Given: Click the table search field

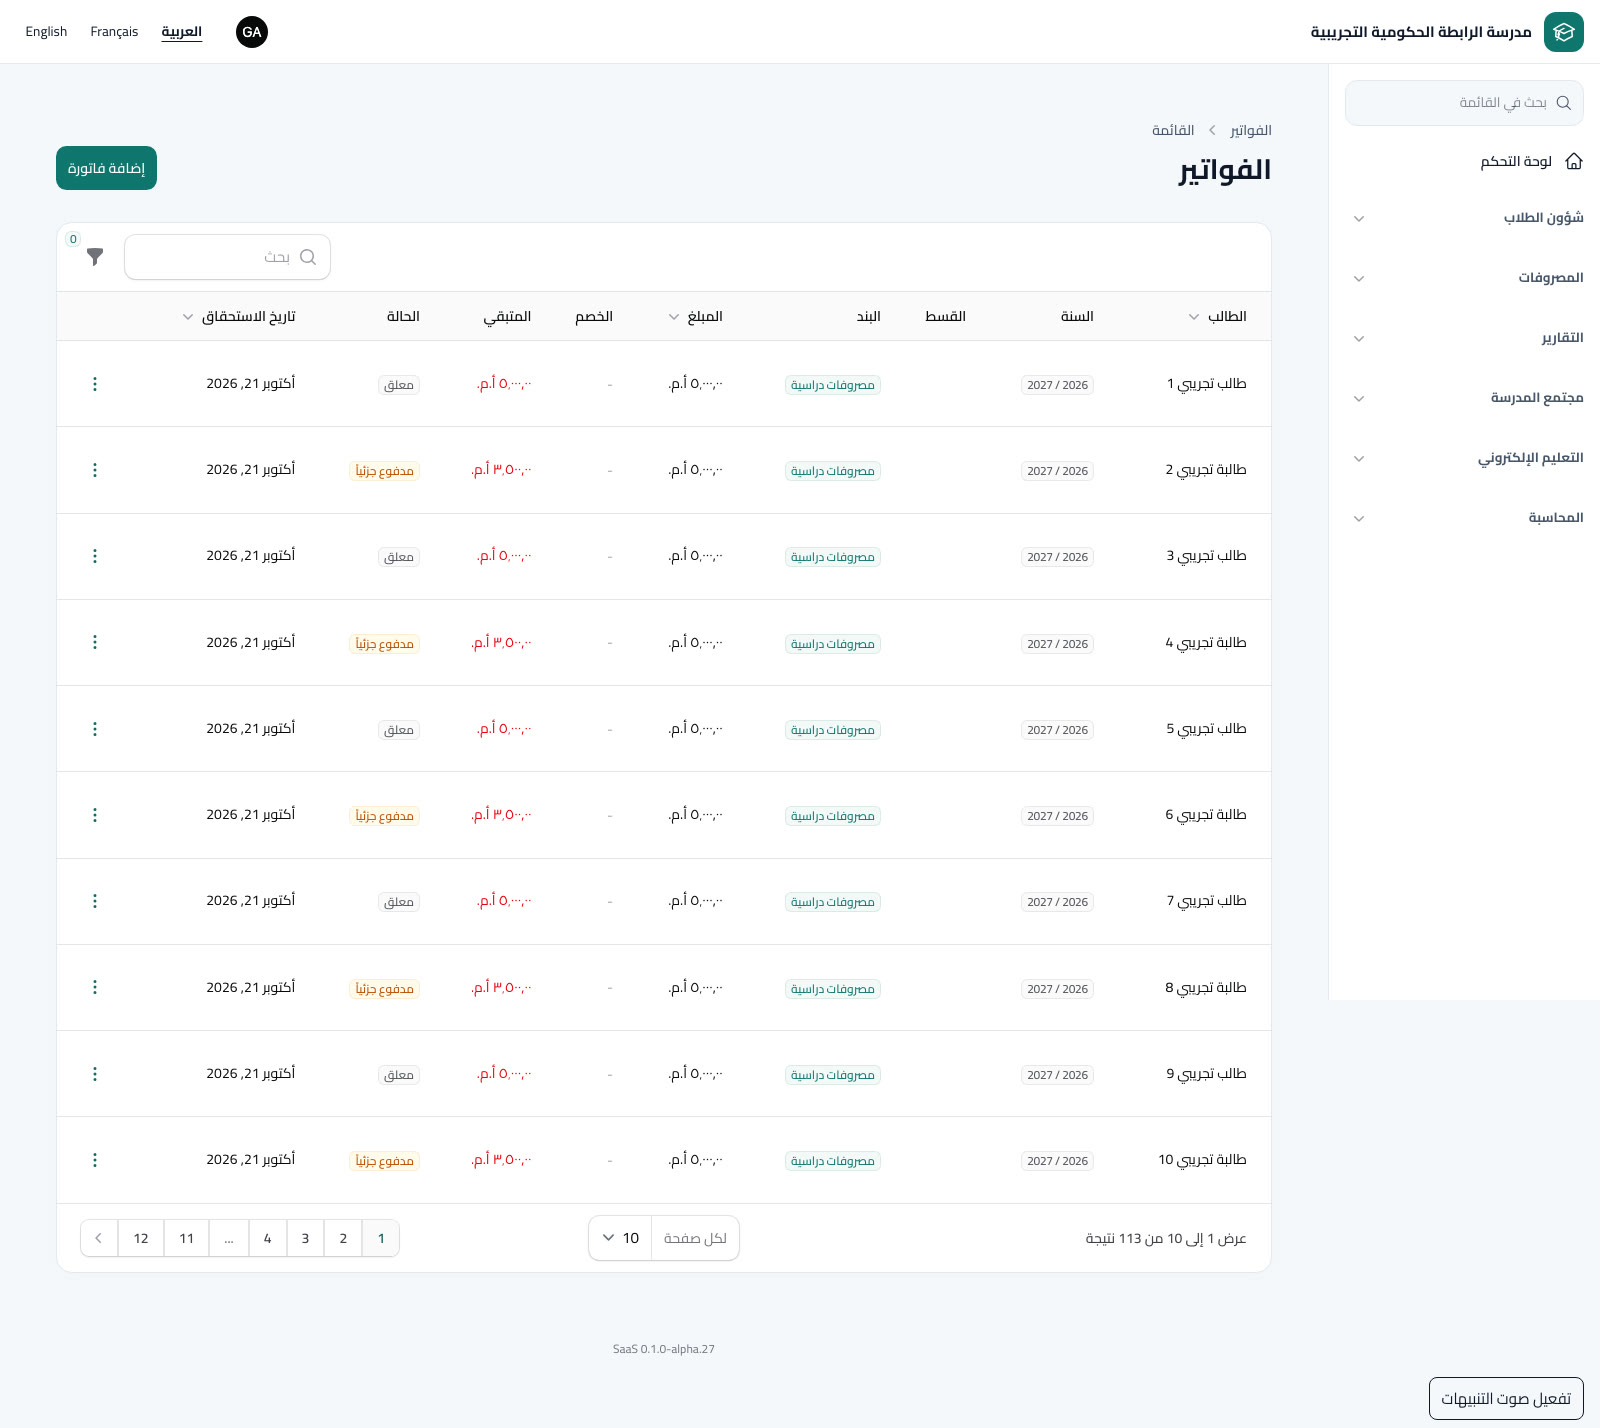Looking at the screenshot, I should coord(227,257).
